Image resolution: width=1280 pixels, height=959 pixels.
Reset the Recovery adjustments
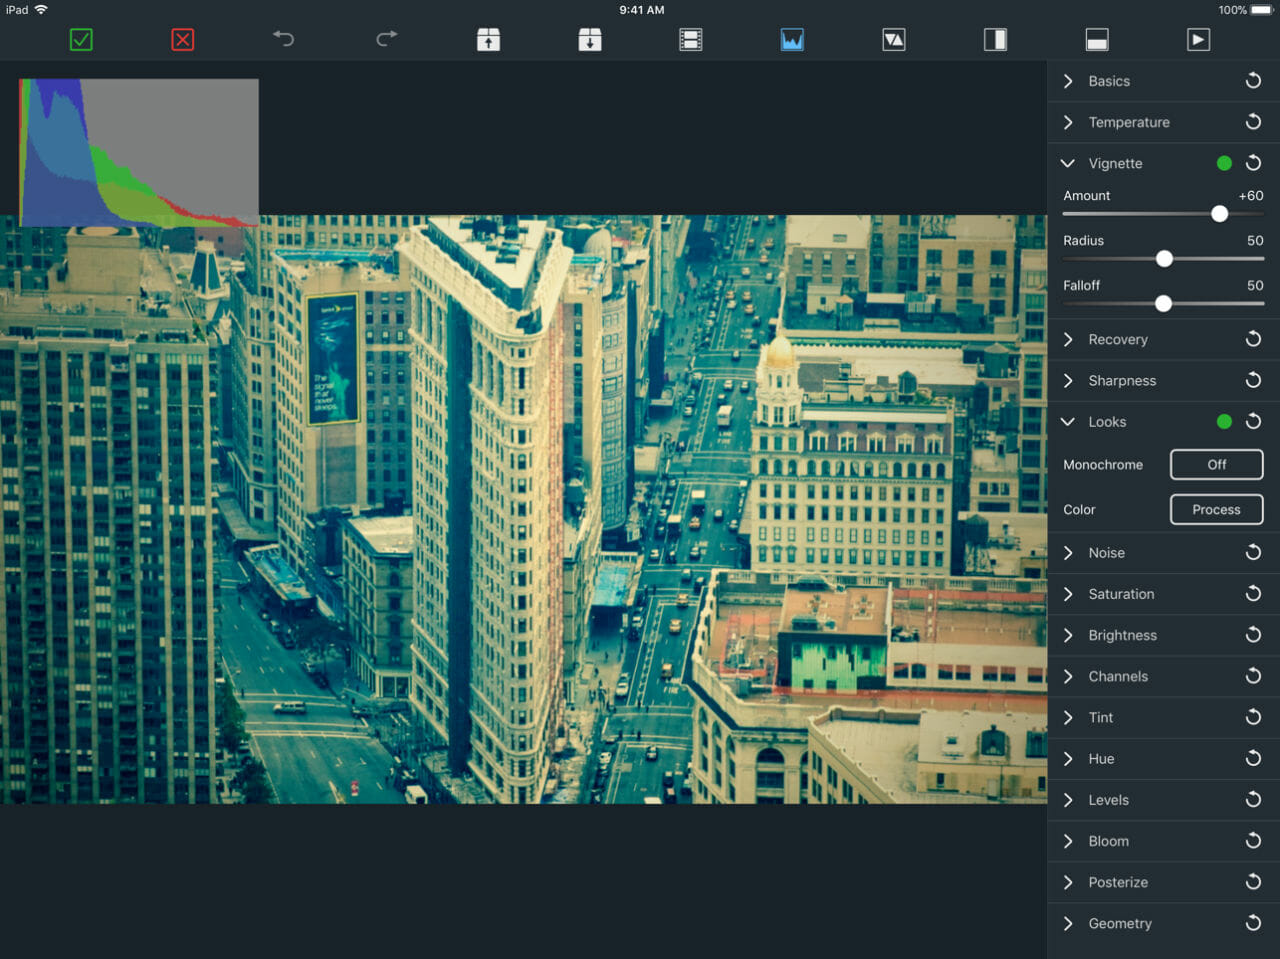click(1253, 339)
